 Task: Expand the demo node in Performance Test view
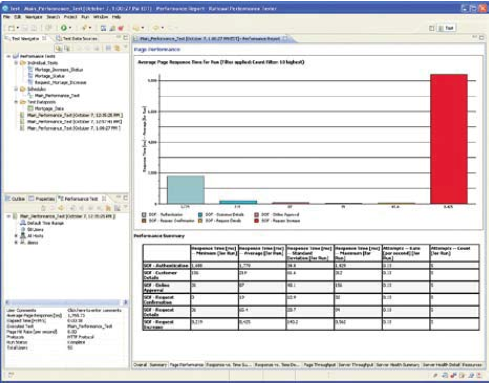(x=16, y=242)
